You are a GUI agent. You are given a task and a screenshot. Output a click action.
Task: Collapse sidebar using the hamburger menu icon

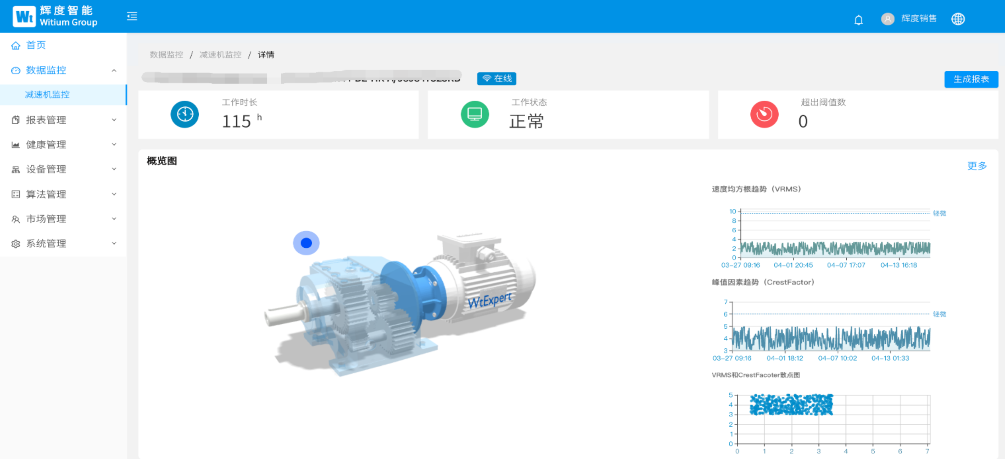click(133, 16)
